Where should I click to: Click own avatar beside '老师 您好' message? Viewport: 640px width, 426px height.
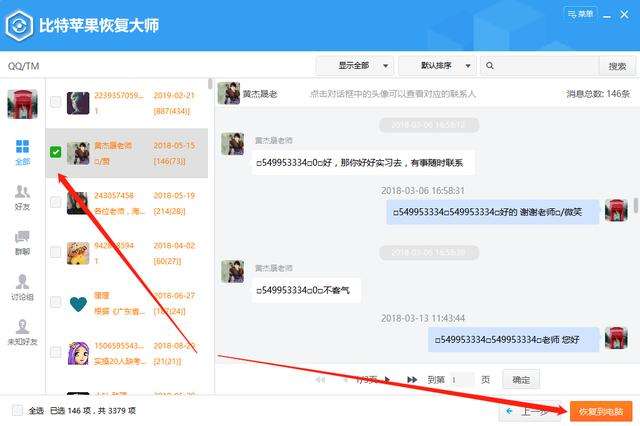coord(616,338)
